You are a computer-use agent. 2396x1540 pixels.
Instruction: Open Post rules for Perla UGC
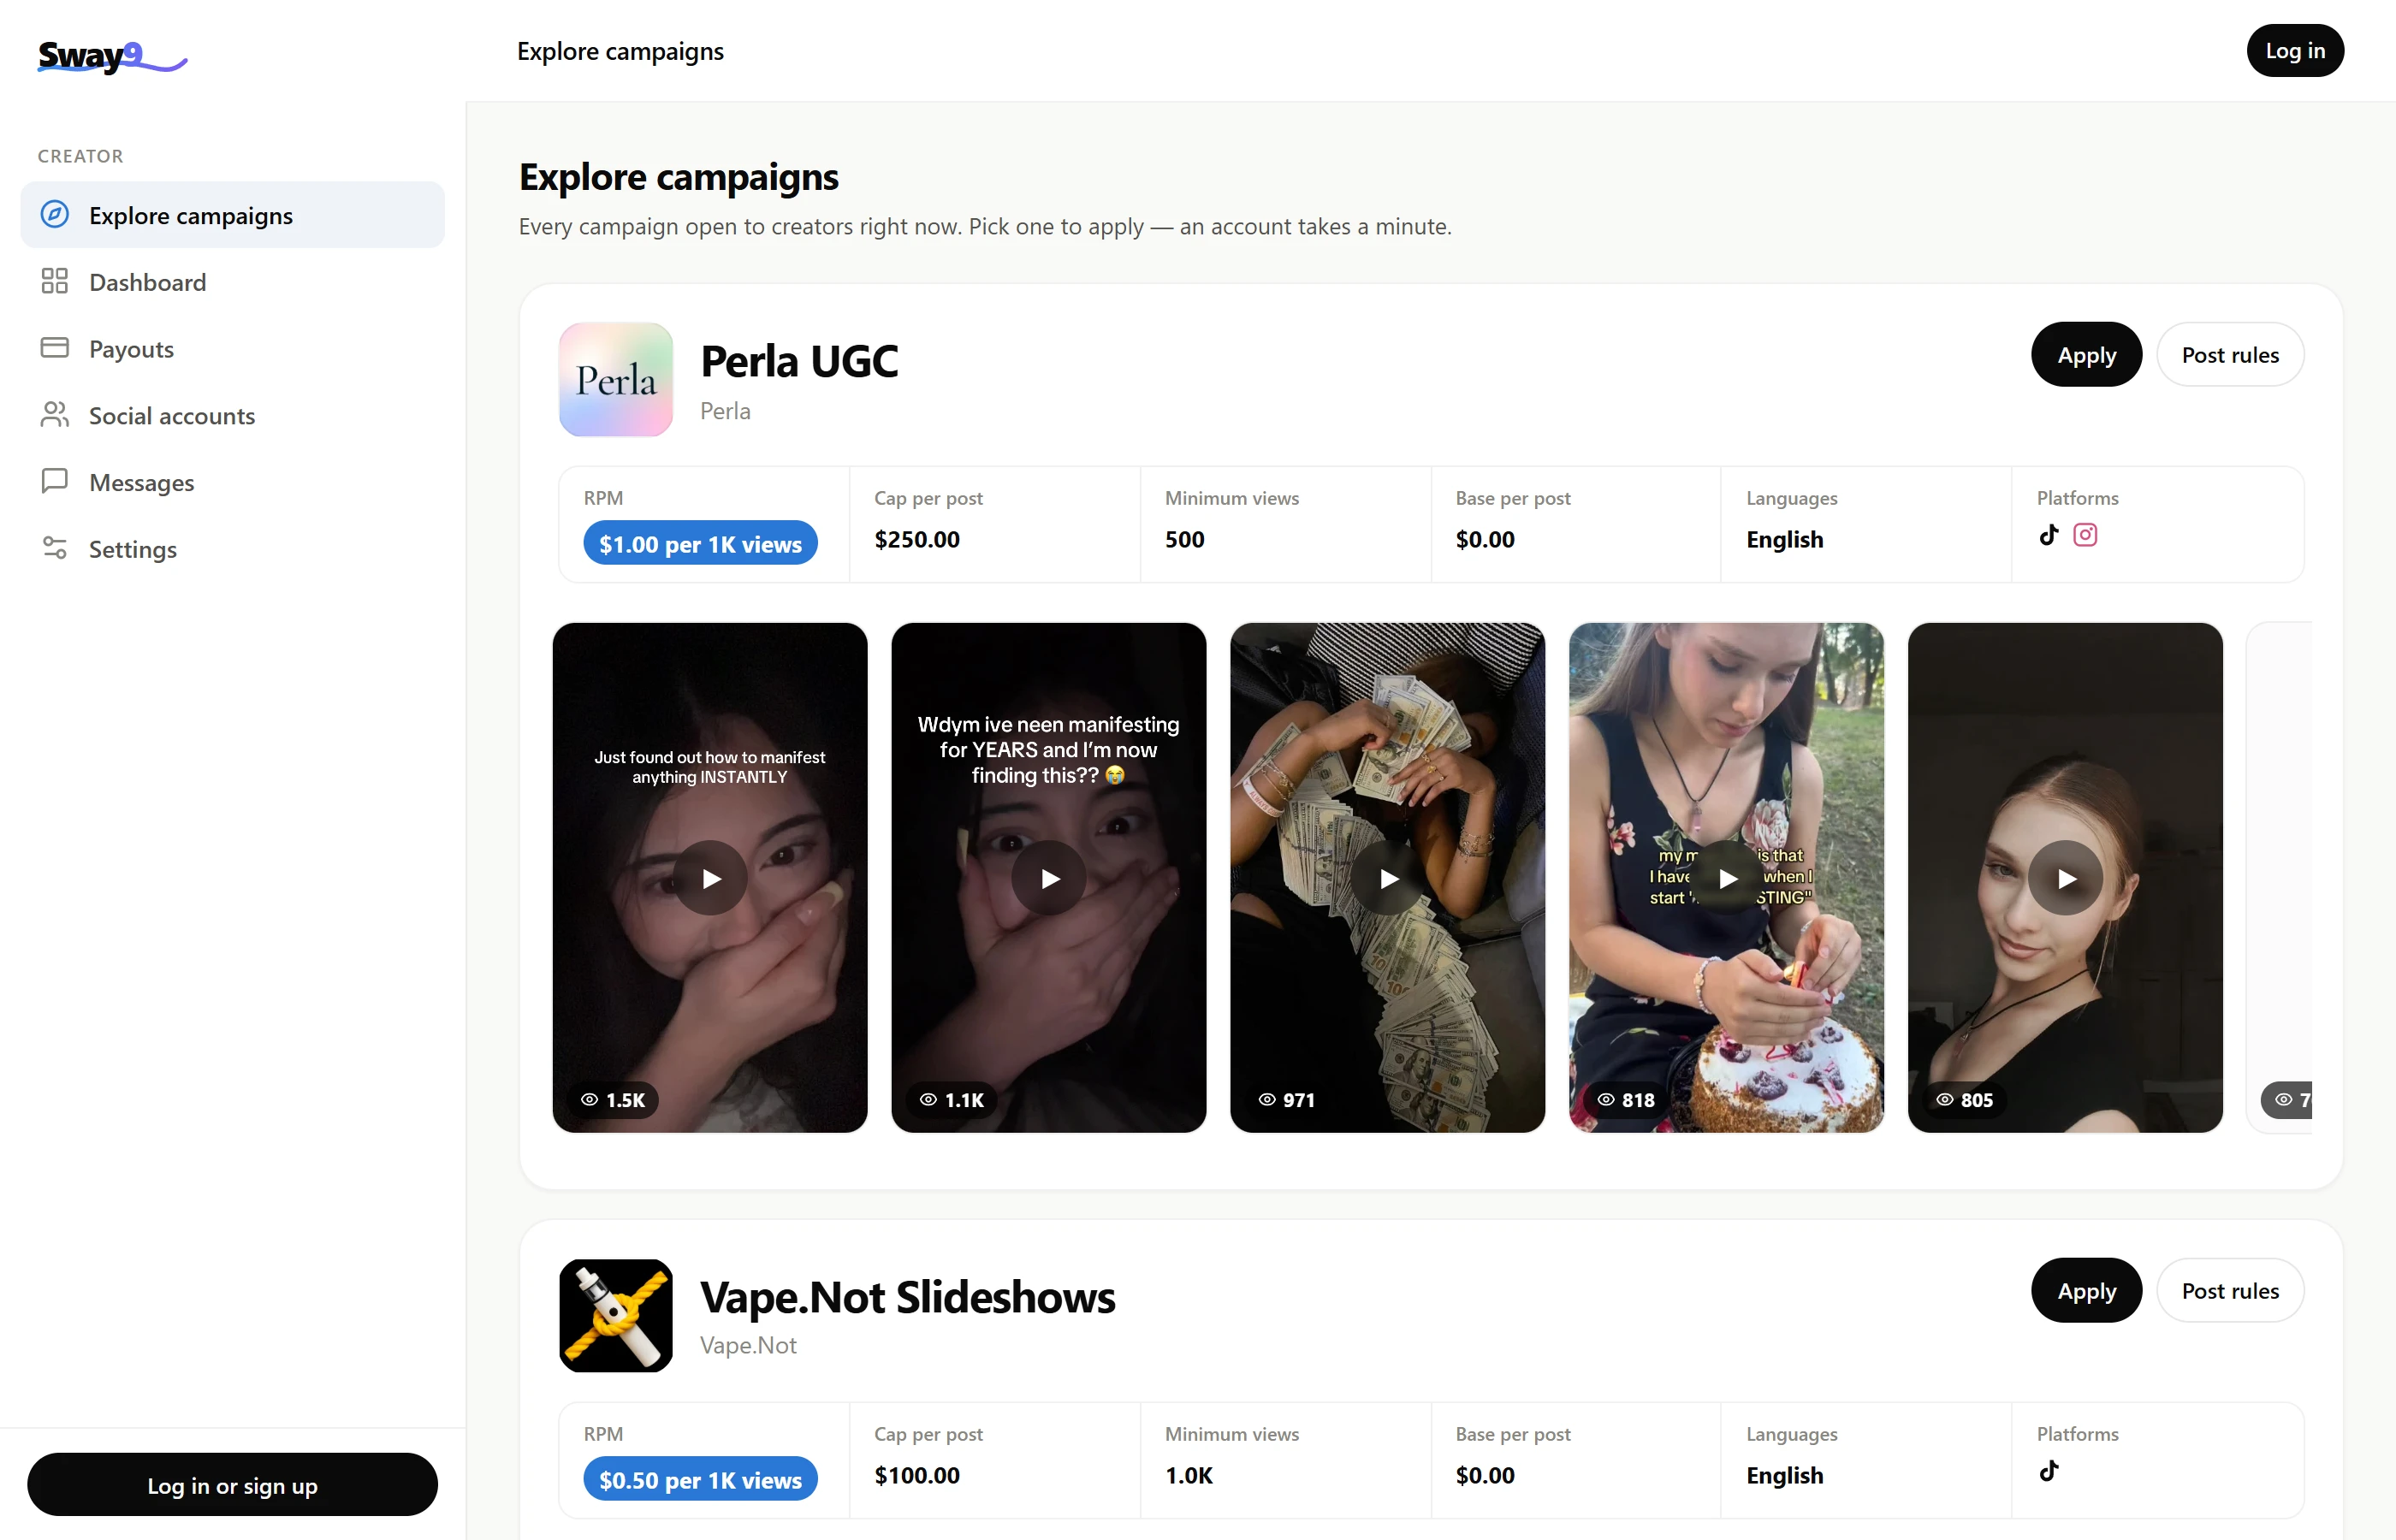(x=2230, y=355)
